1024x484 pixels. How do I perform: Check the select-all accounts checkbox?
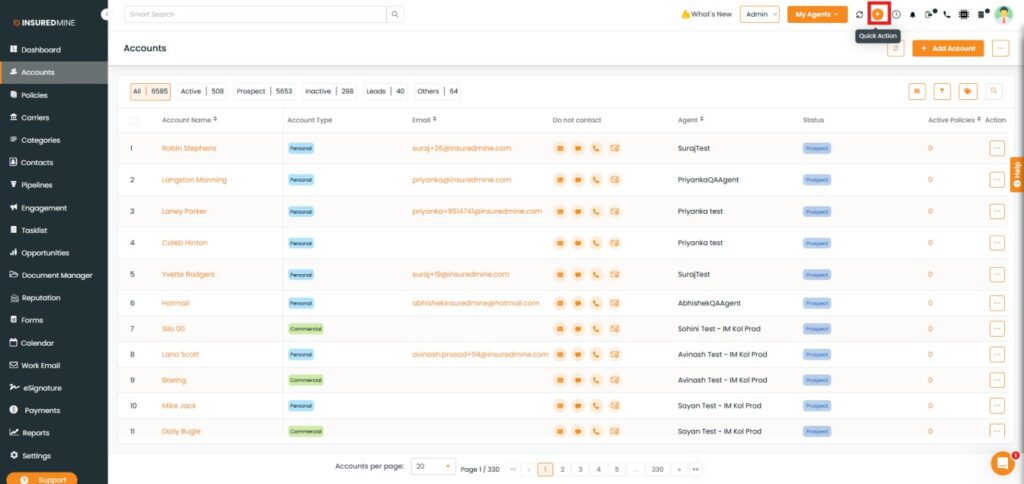(x=135, y=120)
